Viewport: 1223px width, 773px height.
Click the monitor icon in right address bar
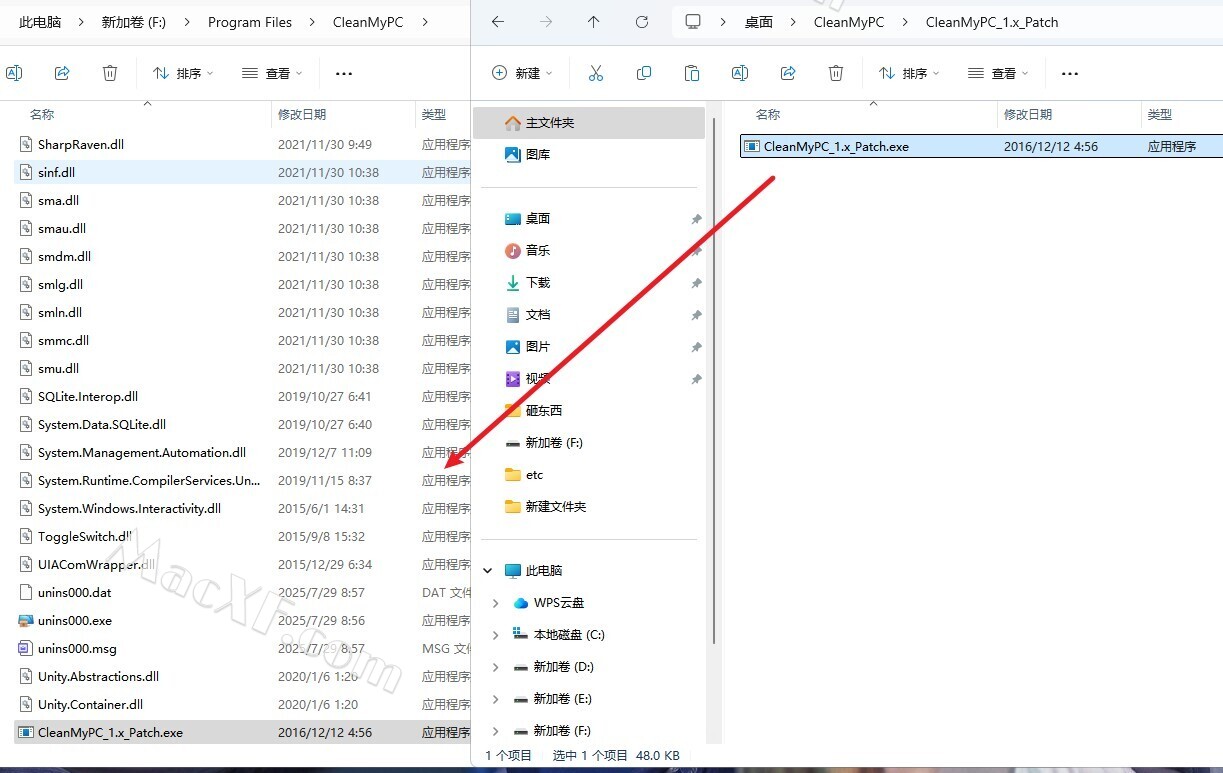(x=692, y=22)
